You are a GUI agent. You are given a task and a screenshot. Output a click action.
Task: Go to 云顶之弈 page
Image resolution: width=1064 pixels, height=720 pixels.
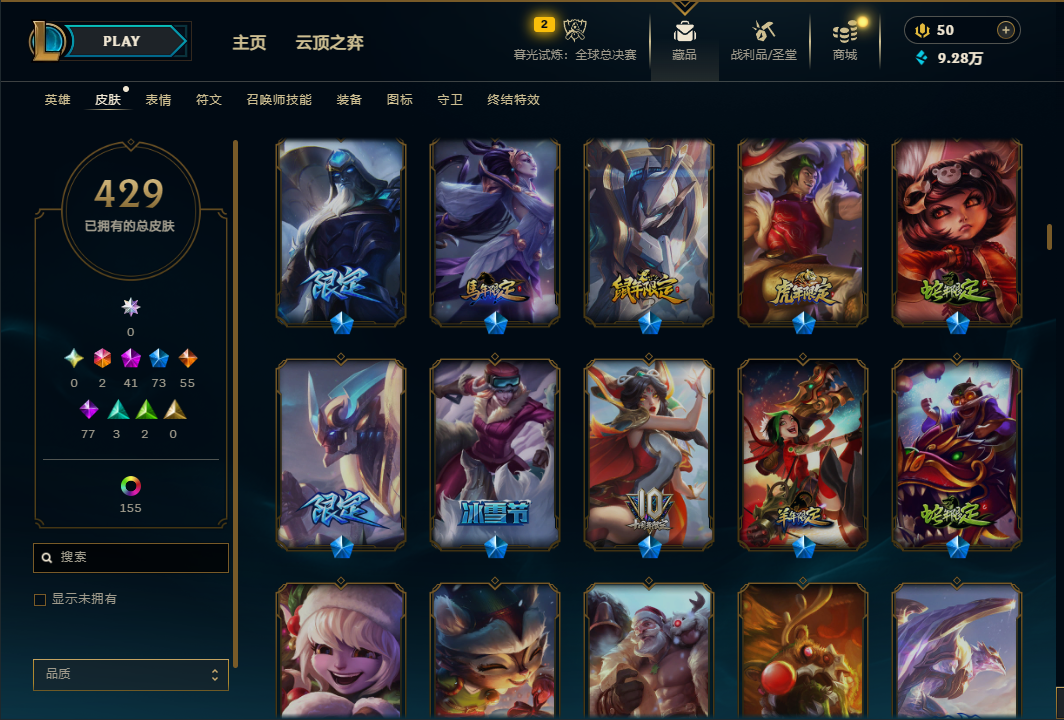pos(329,43)
